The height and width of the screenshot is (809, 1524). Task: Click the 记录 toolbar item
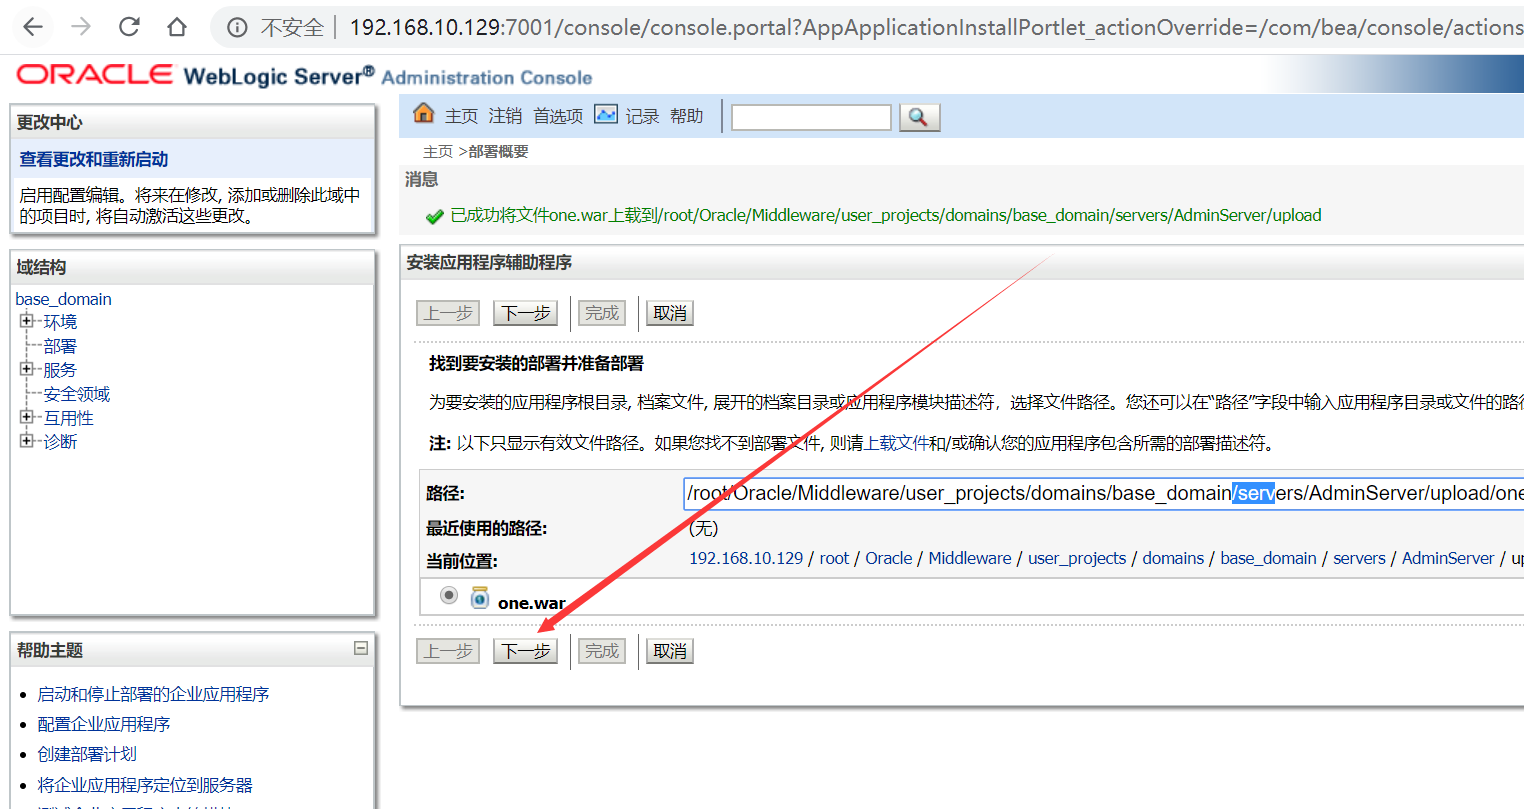(x=642, y=116)
